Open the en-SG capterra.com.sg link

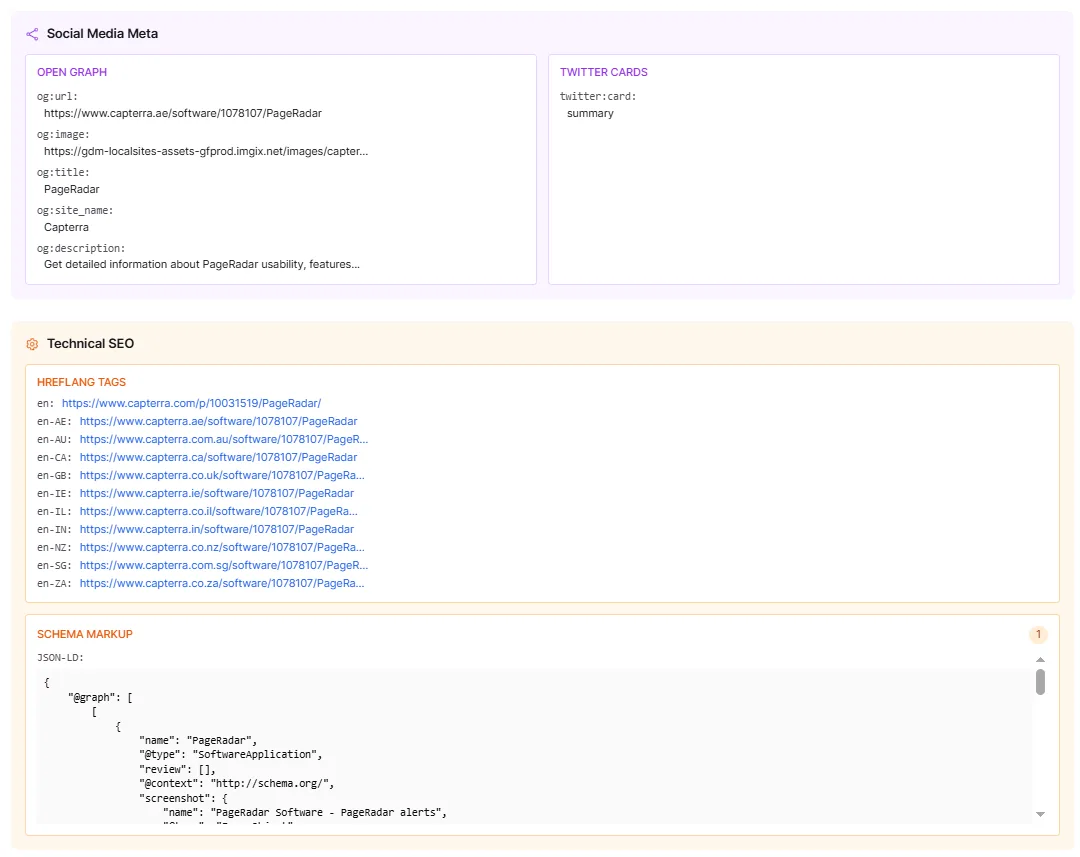(x=224, y=564)
